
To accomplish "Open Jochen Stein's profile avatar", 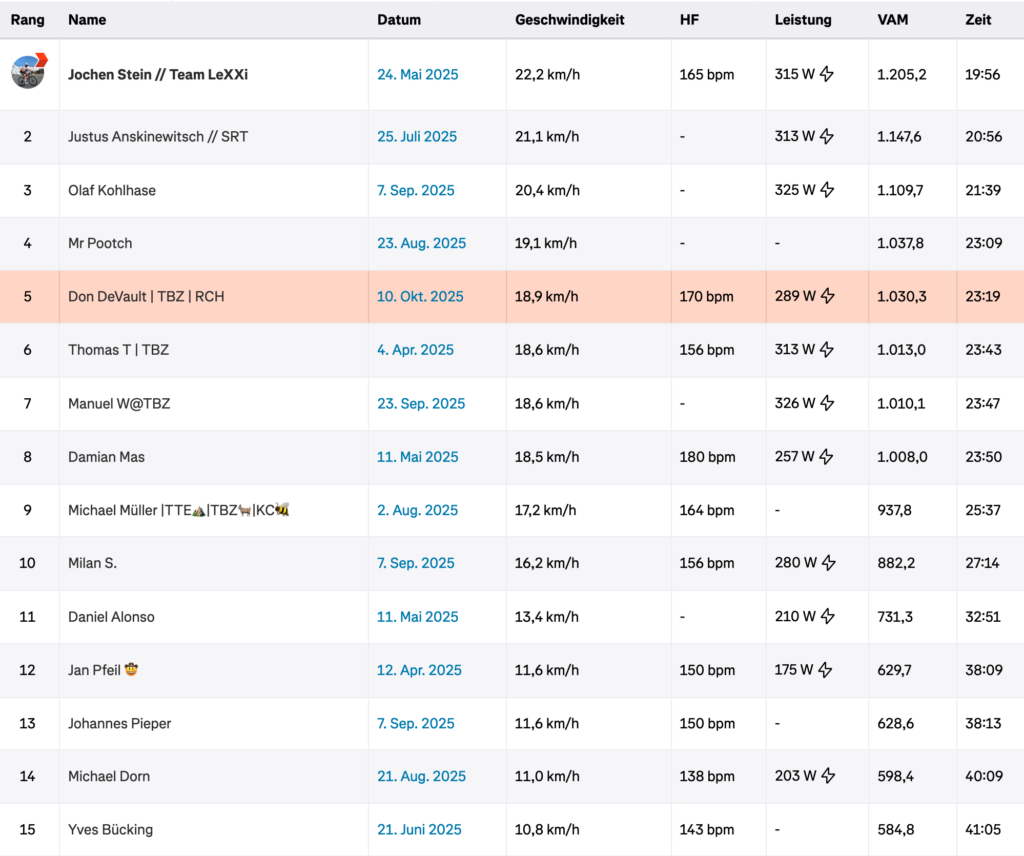I will [x=28, y=72].
